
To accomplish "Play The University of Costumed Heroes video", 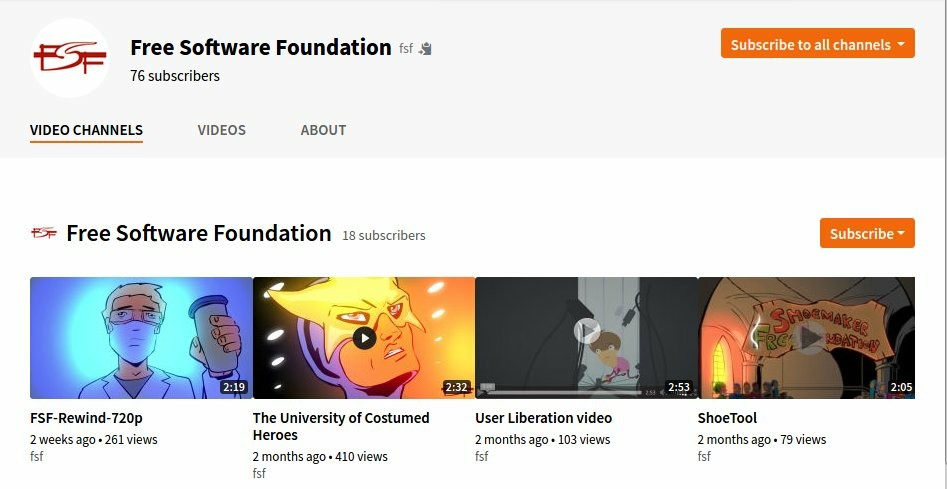I will (x=364, y=337).
